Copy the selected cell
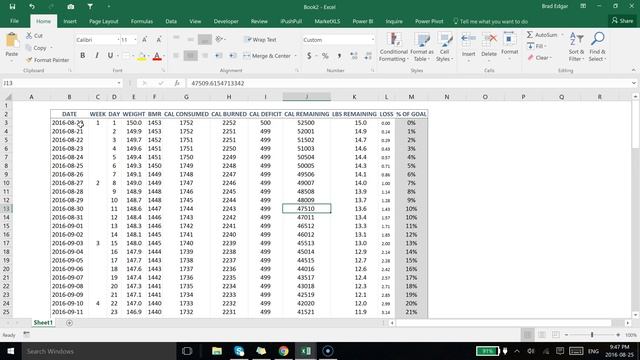 [36, 48]
